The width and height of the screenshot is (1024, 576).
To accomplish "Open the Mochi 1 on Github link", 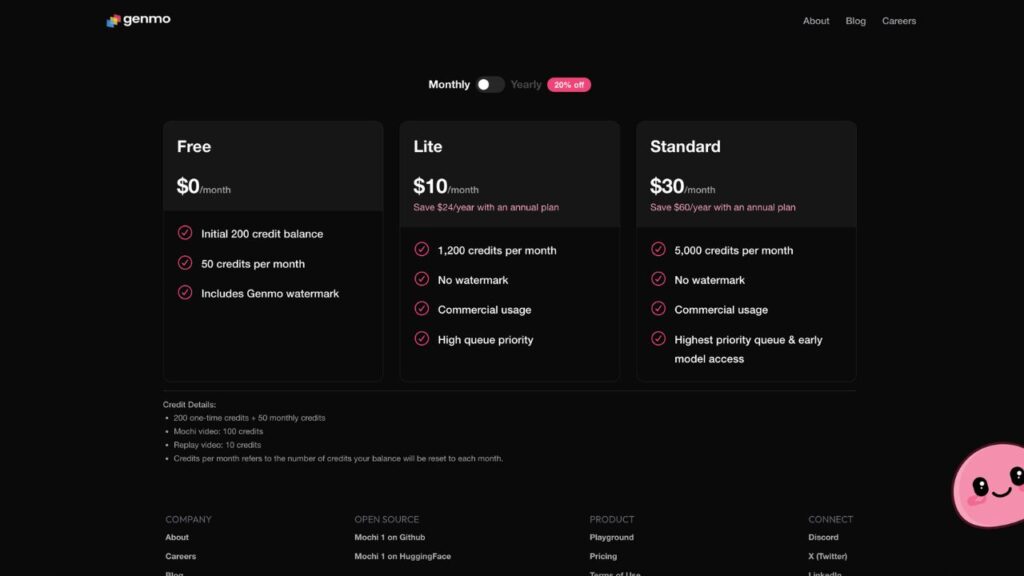I will click(x=390, y=538).
